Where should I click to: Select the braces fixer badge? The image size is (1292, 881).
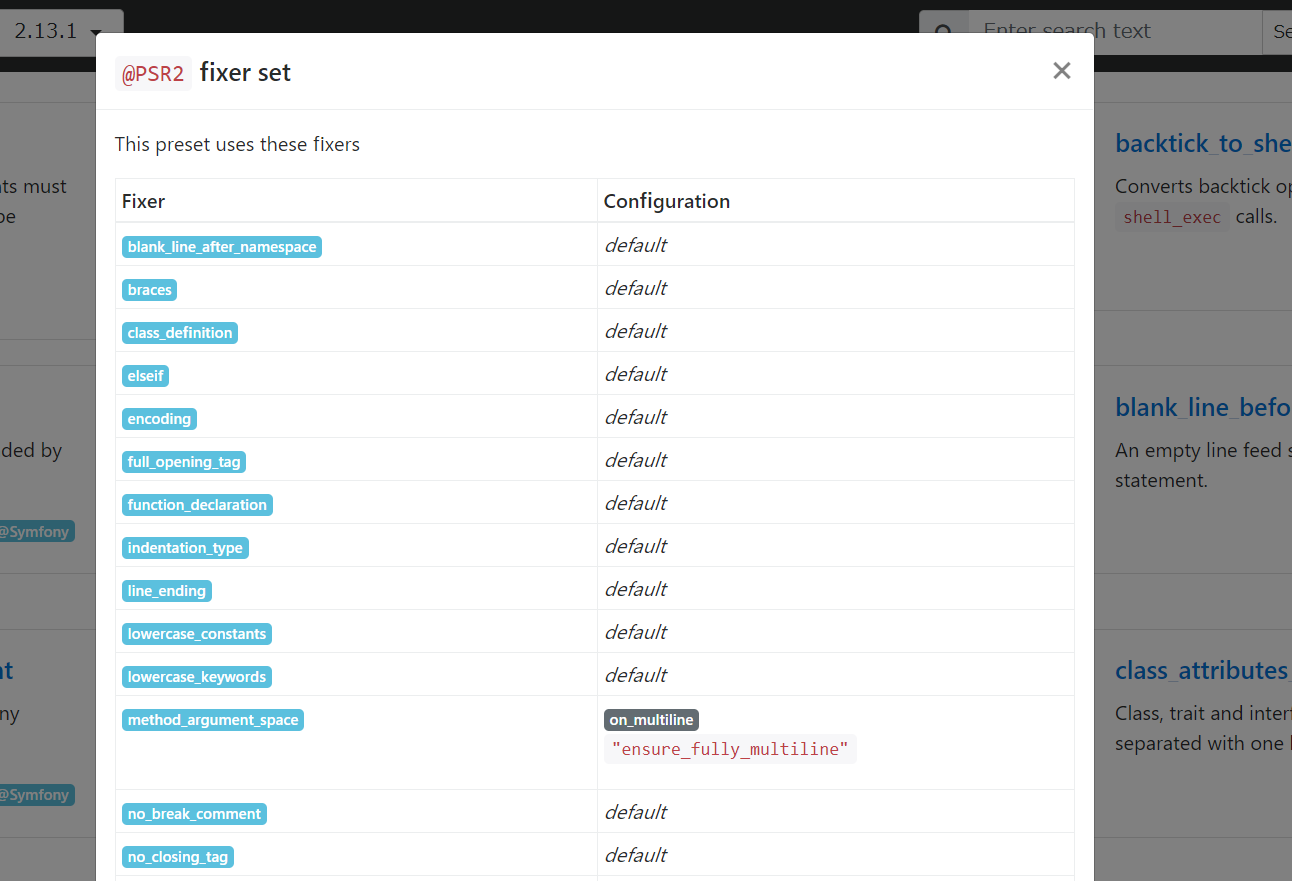[x=150, y=290]
